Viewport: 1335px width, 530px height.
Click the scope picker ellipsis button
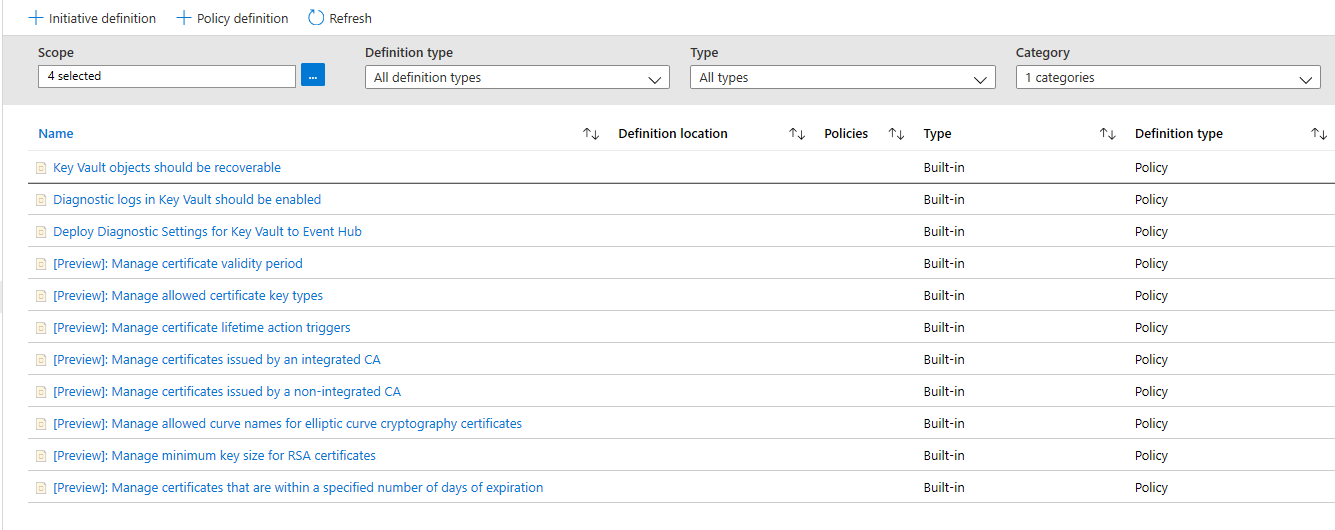coord(313,76)
